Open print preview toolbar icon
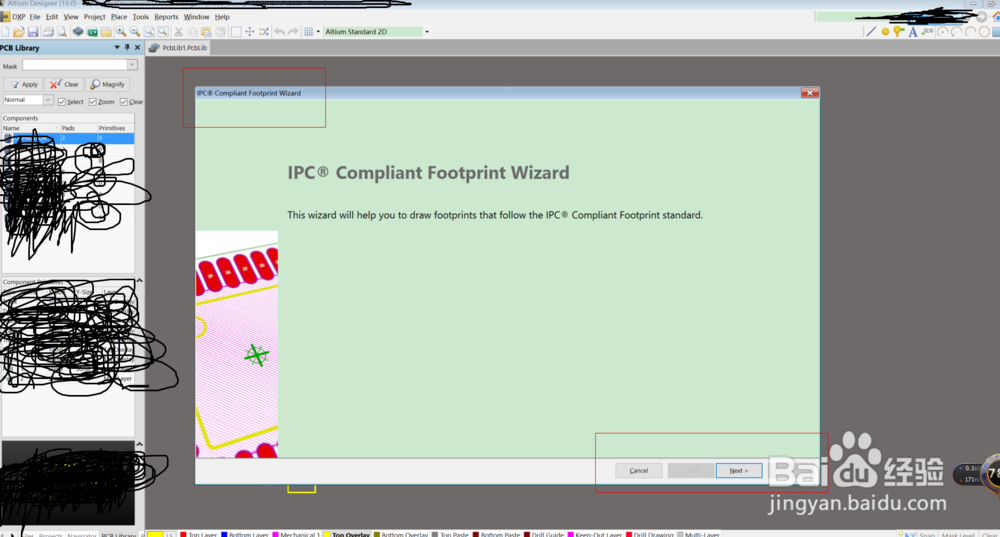This screenshot has width=1000, height=537. coord(62,32)
